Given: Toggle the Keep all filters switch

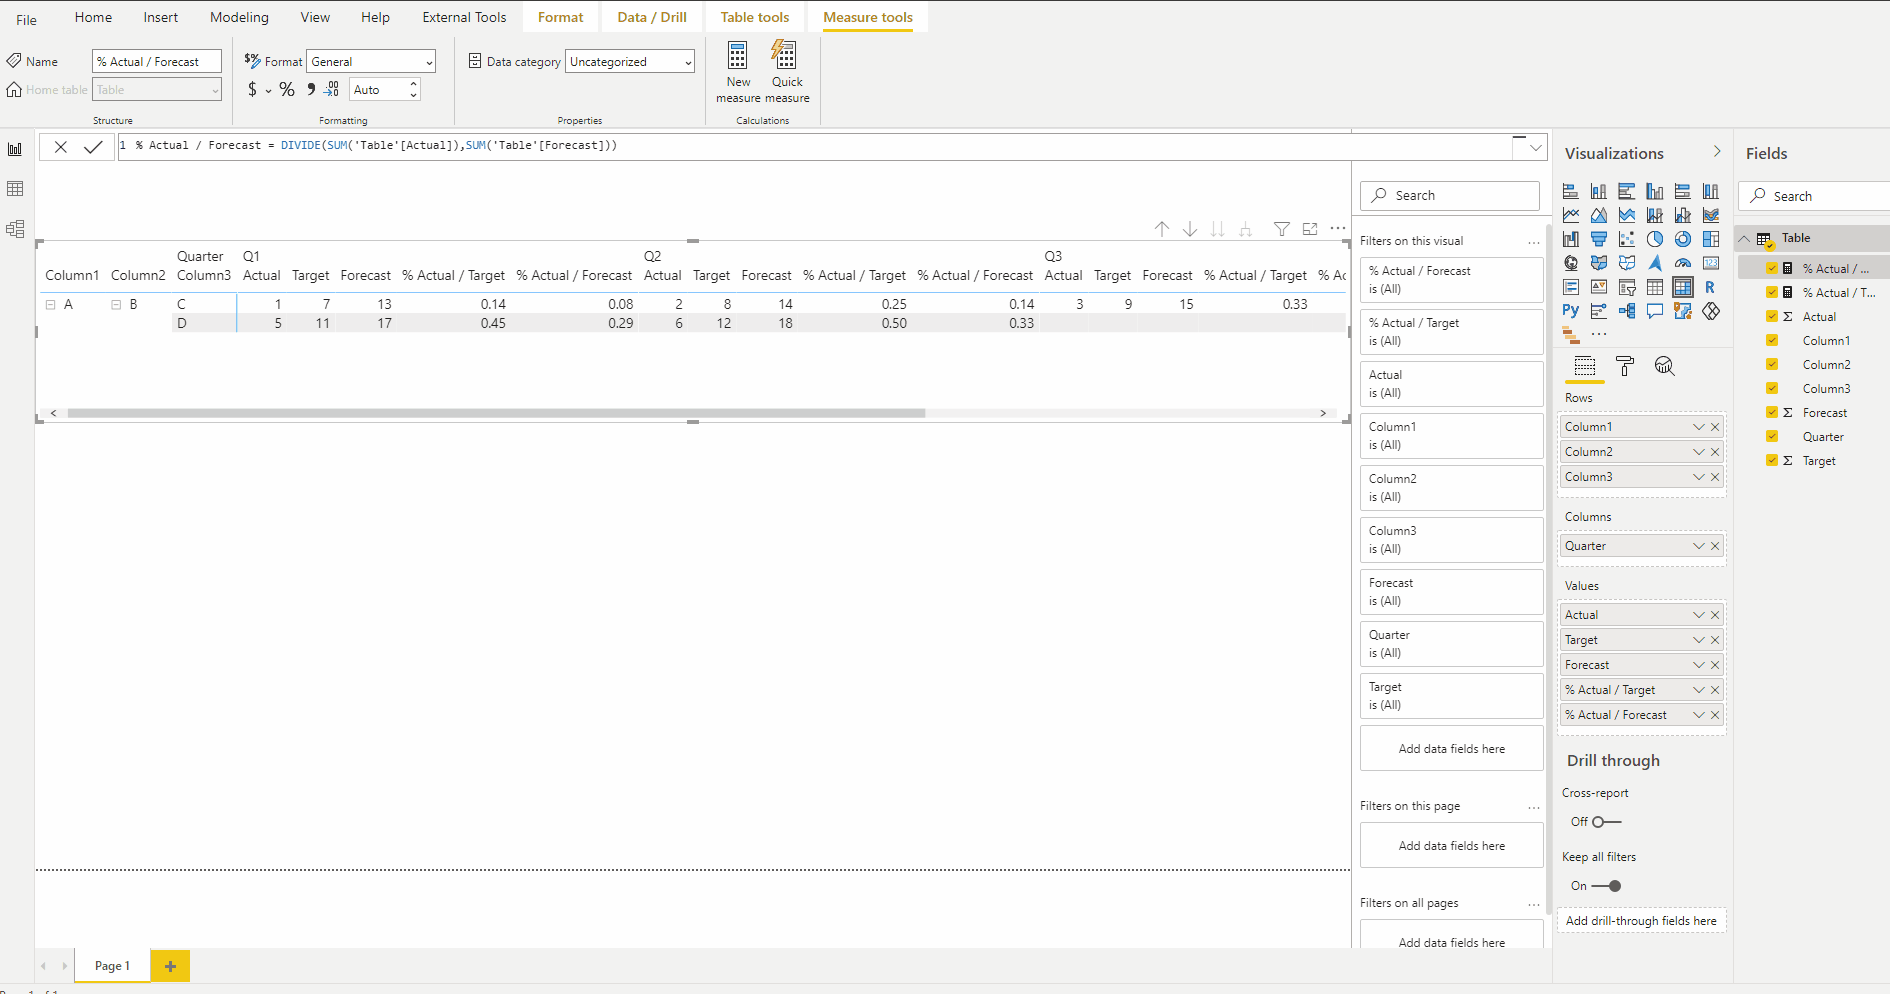Looking at the screenshot, I should (1607, 886).
